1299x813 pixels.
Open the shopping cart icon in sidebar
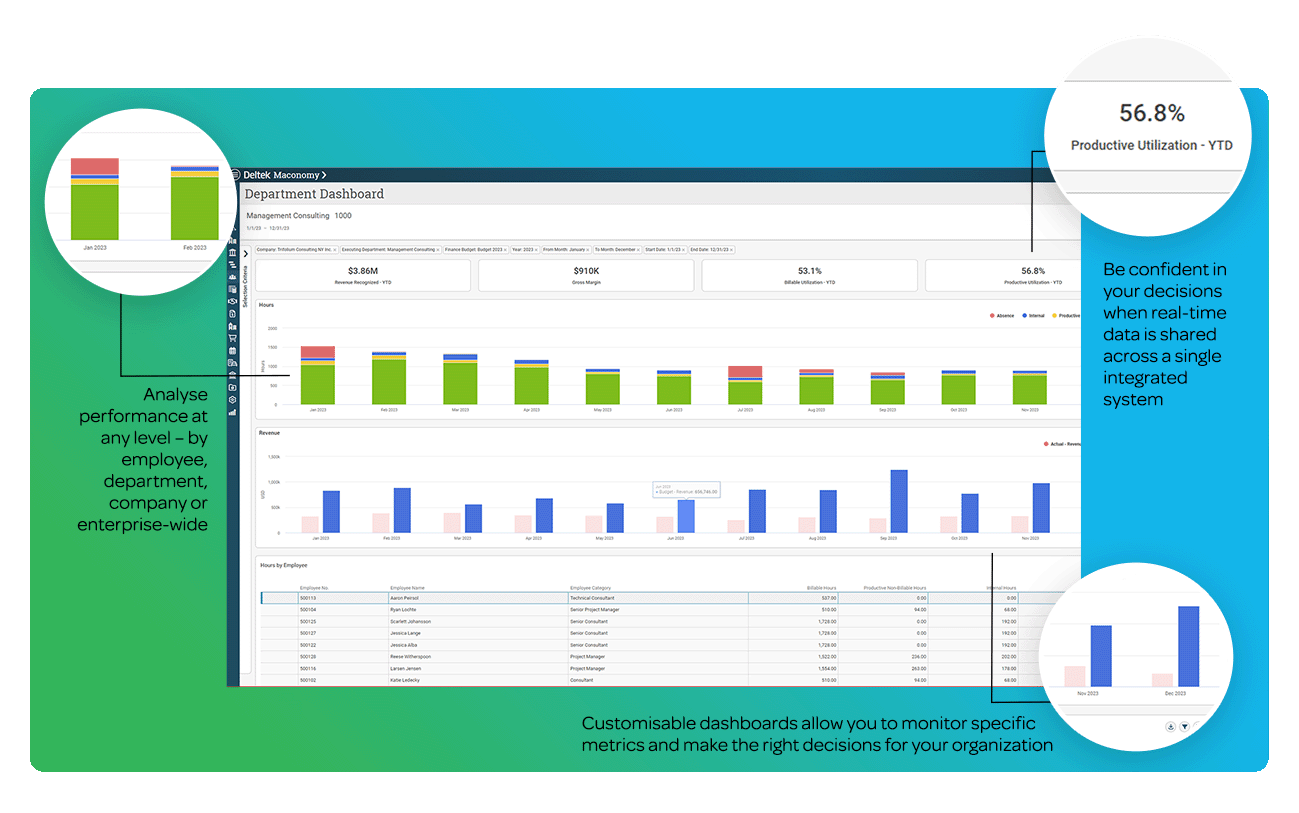point(233,338)
